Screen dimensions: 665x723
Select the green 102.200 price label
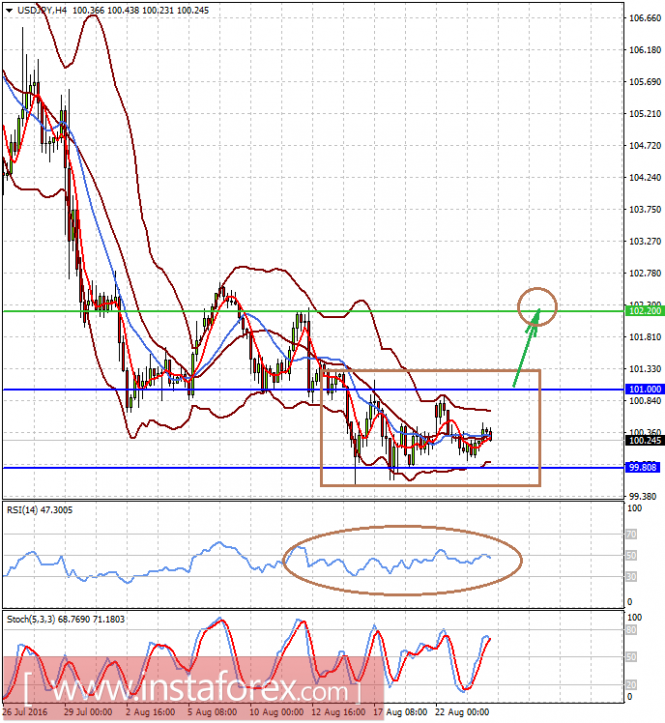(644, 311)
